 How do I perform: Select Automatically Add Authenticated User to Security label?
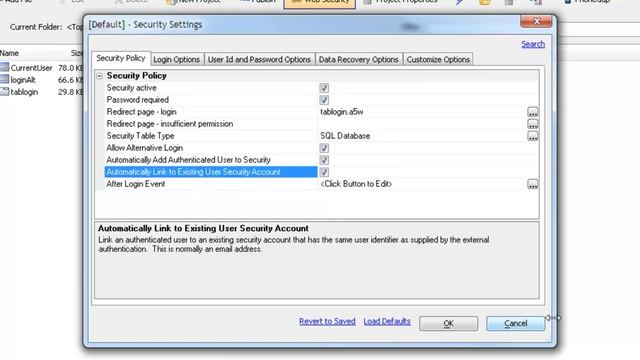pos(189,160)
